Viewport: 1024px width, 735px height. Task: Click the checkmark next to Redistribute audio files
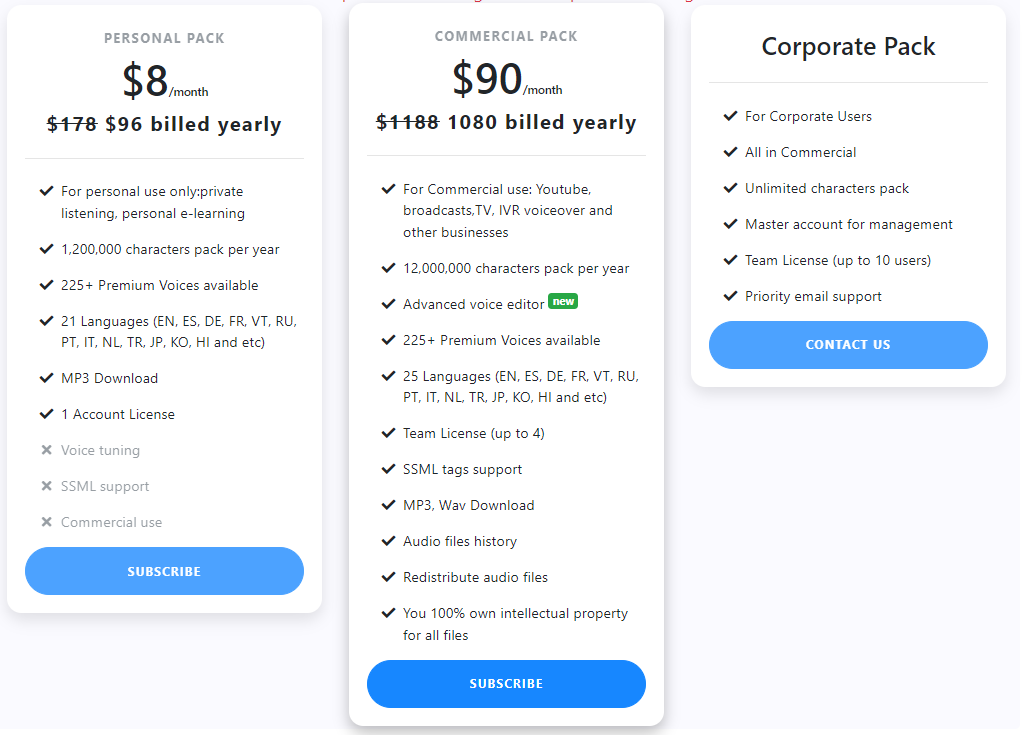(x=389, y=576)
